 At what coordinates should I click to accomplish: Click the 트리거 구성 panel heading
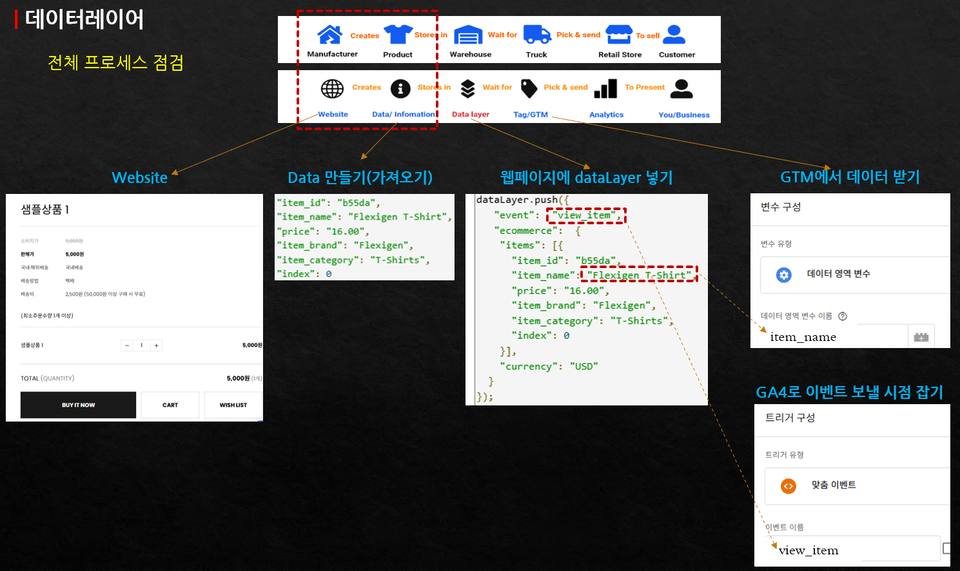790,417
